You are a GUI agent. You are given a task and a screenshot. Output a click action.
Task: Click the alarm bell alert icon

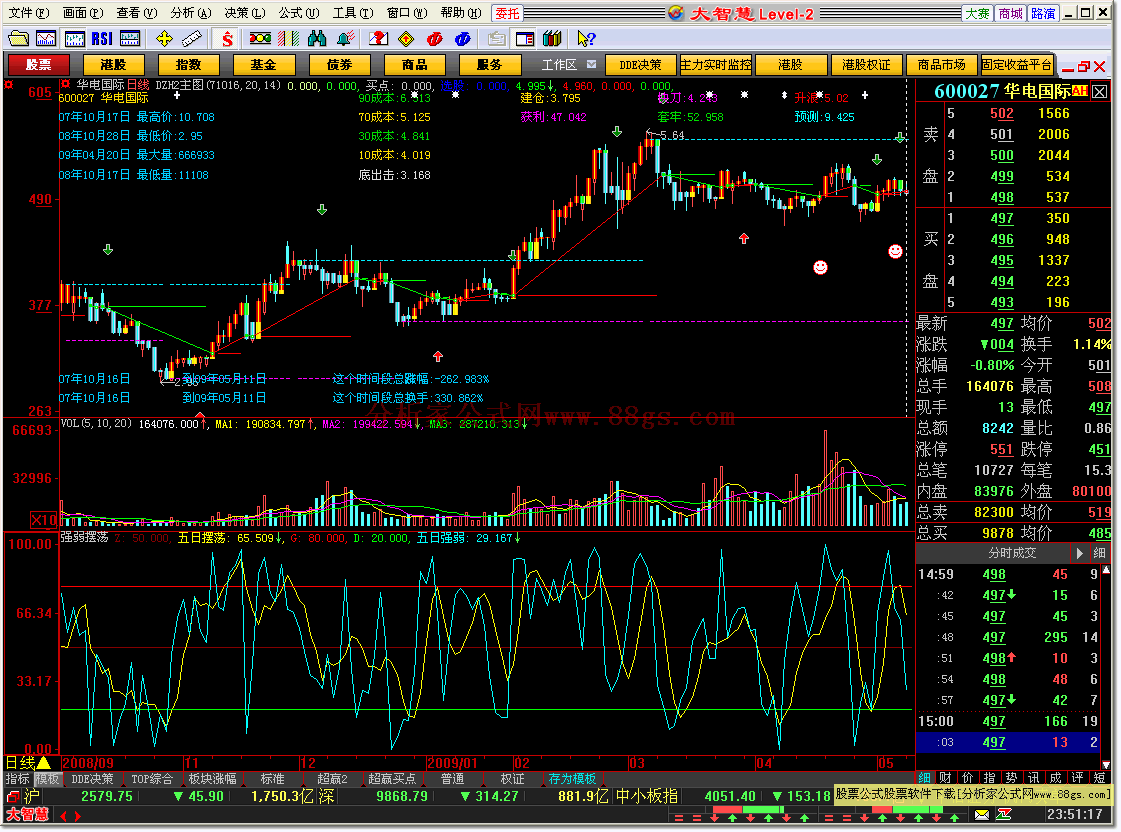pos(346,39)
